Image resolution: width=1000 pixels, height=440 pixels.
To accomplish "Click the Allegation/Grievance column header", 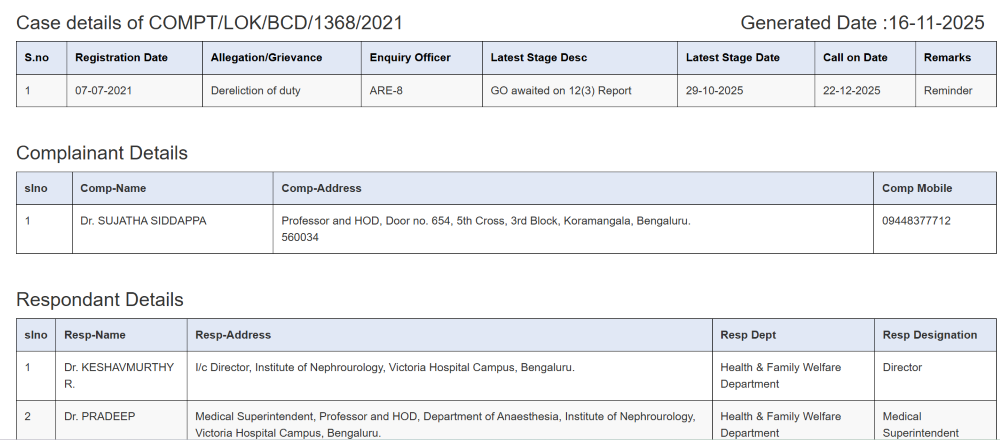I will [266, 58].
